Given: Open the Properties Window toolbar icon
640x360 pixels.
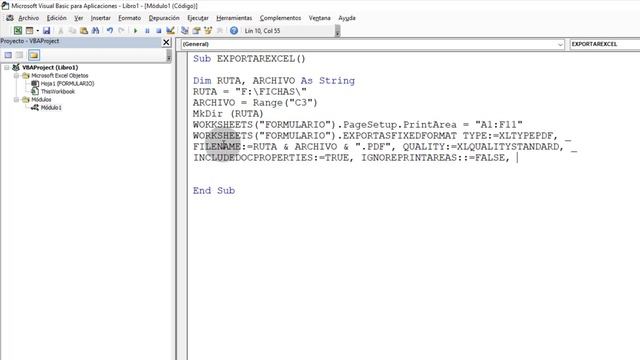Looking at the screenshot, I should (x=196, y=31).
